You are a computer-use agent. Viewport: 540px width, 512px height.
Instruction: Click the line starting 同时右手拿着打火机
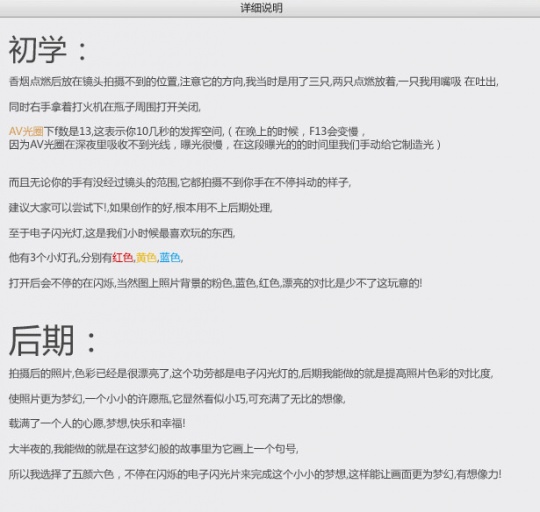pyautogui.click(x=105, y=107)
